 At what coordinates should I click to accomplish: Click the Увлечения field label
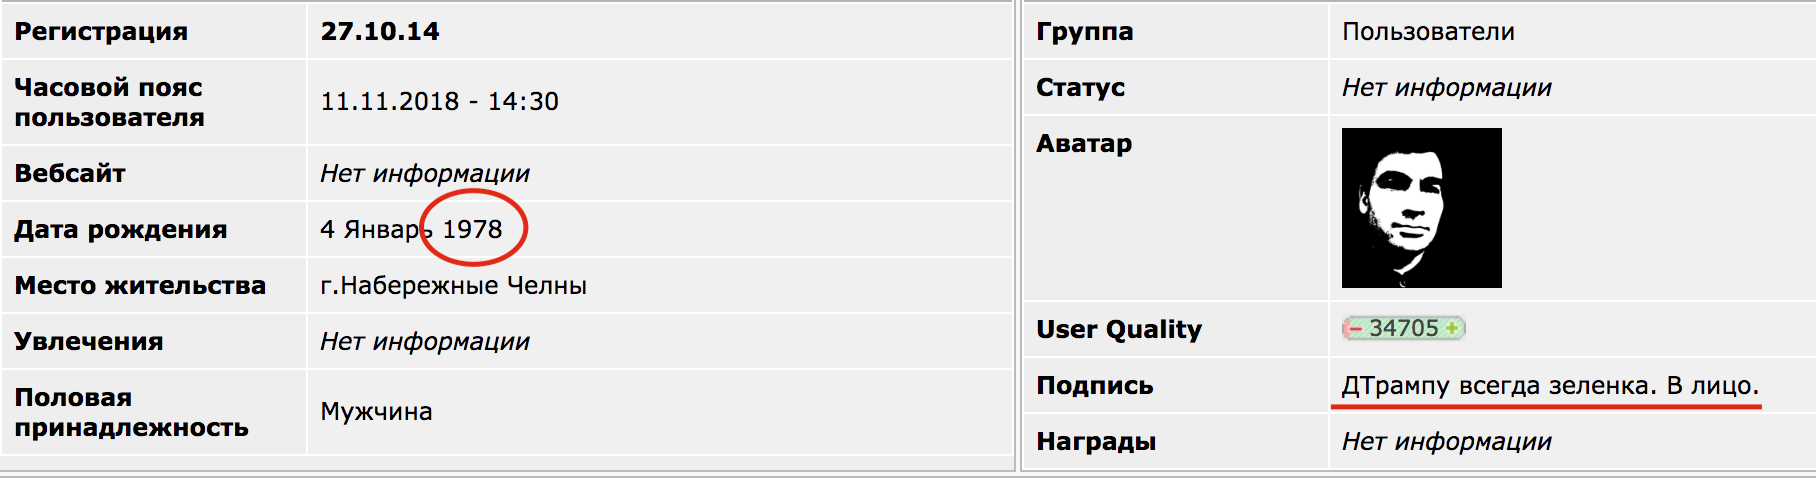(89, 341)
